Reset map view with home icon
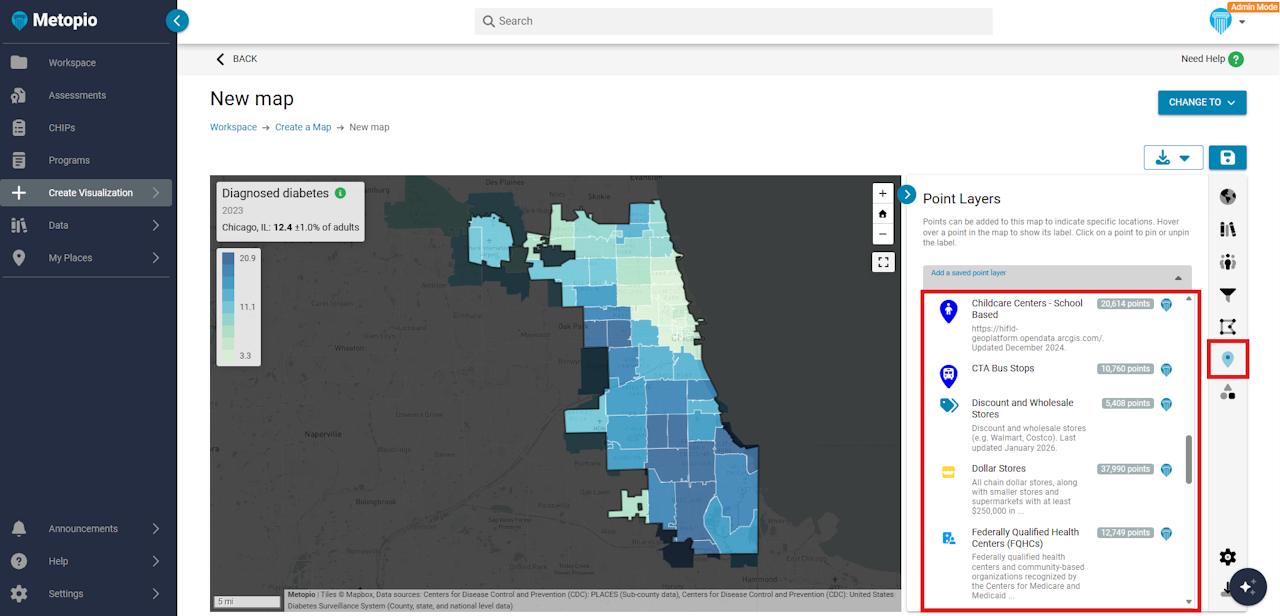The image size is (1280, 616). pyautogui.click(x=883, y=214)
